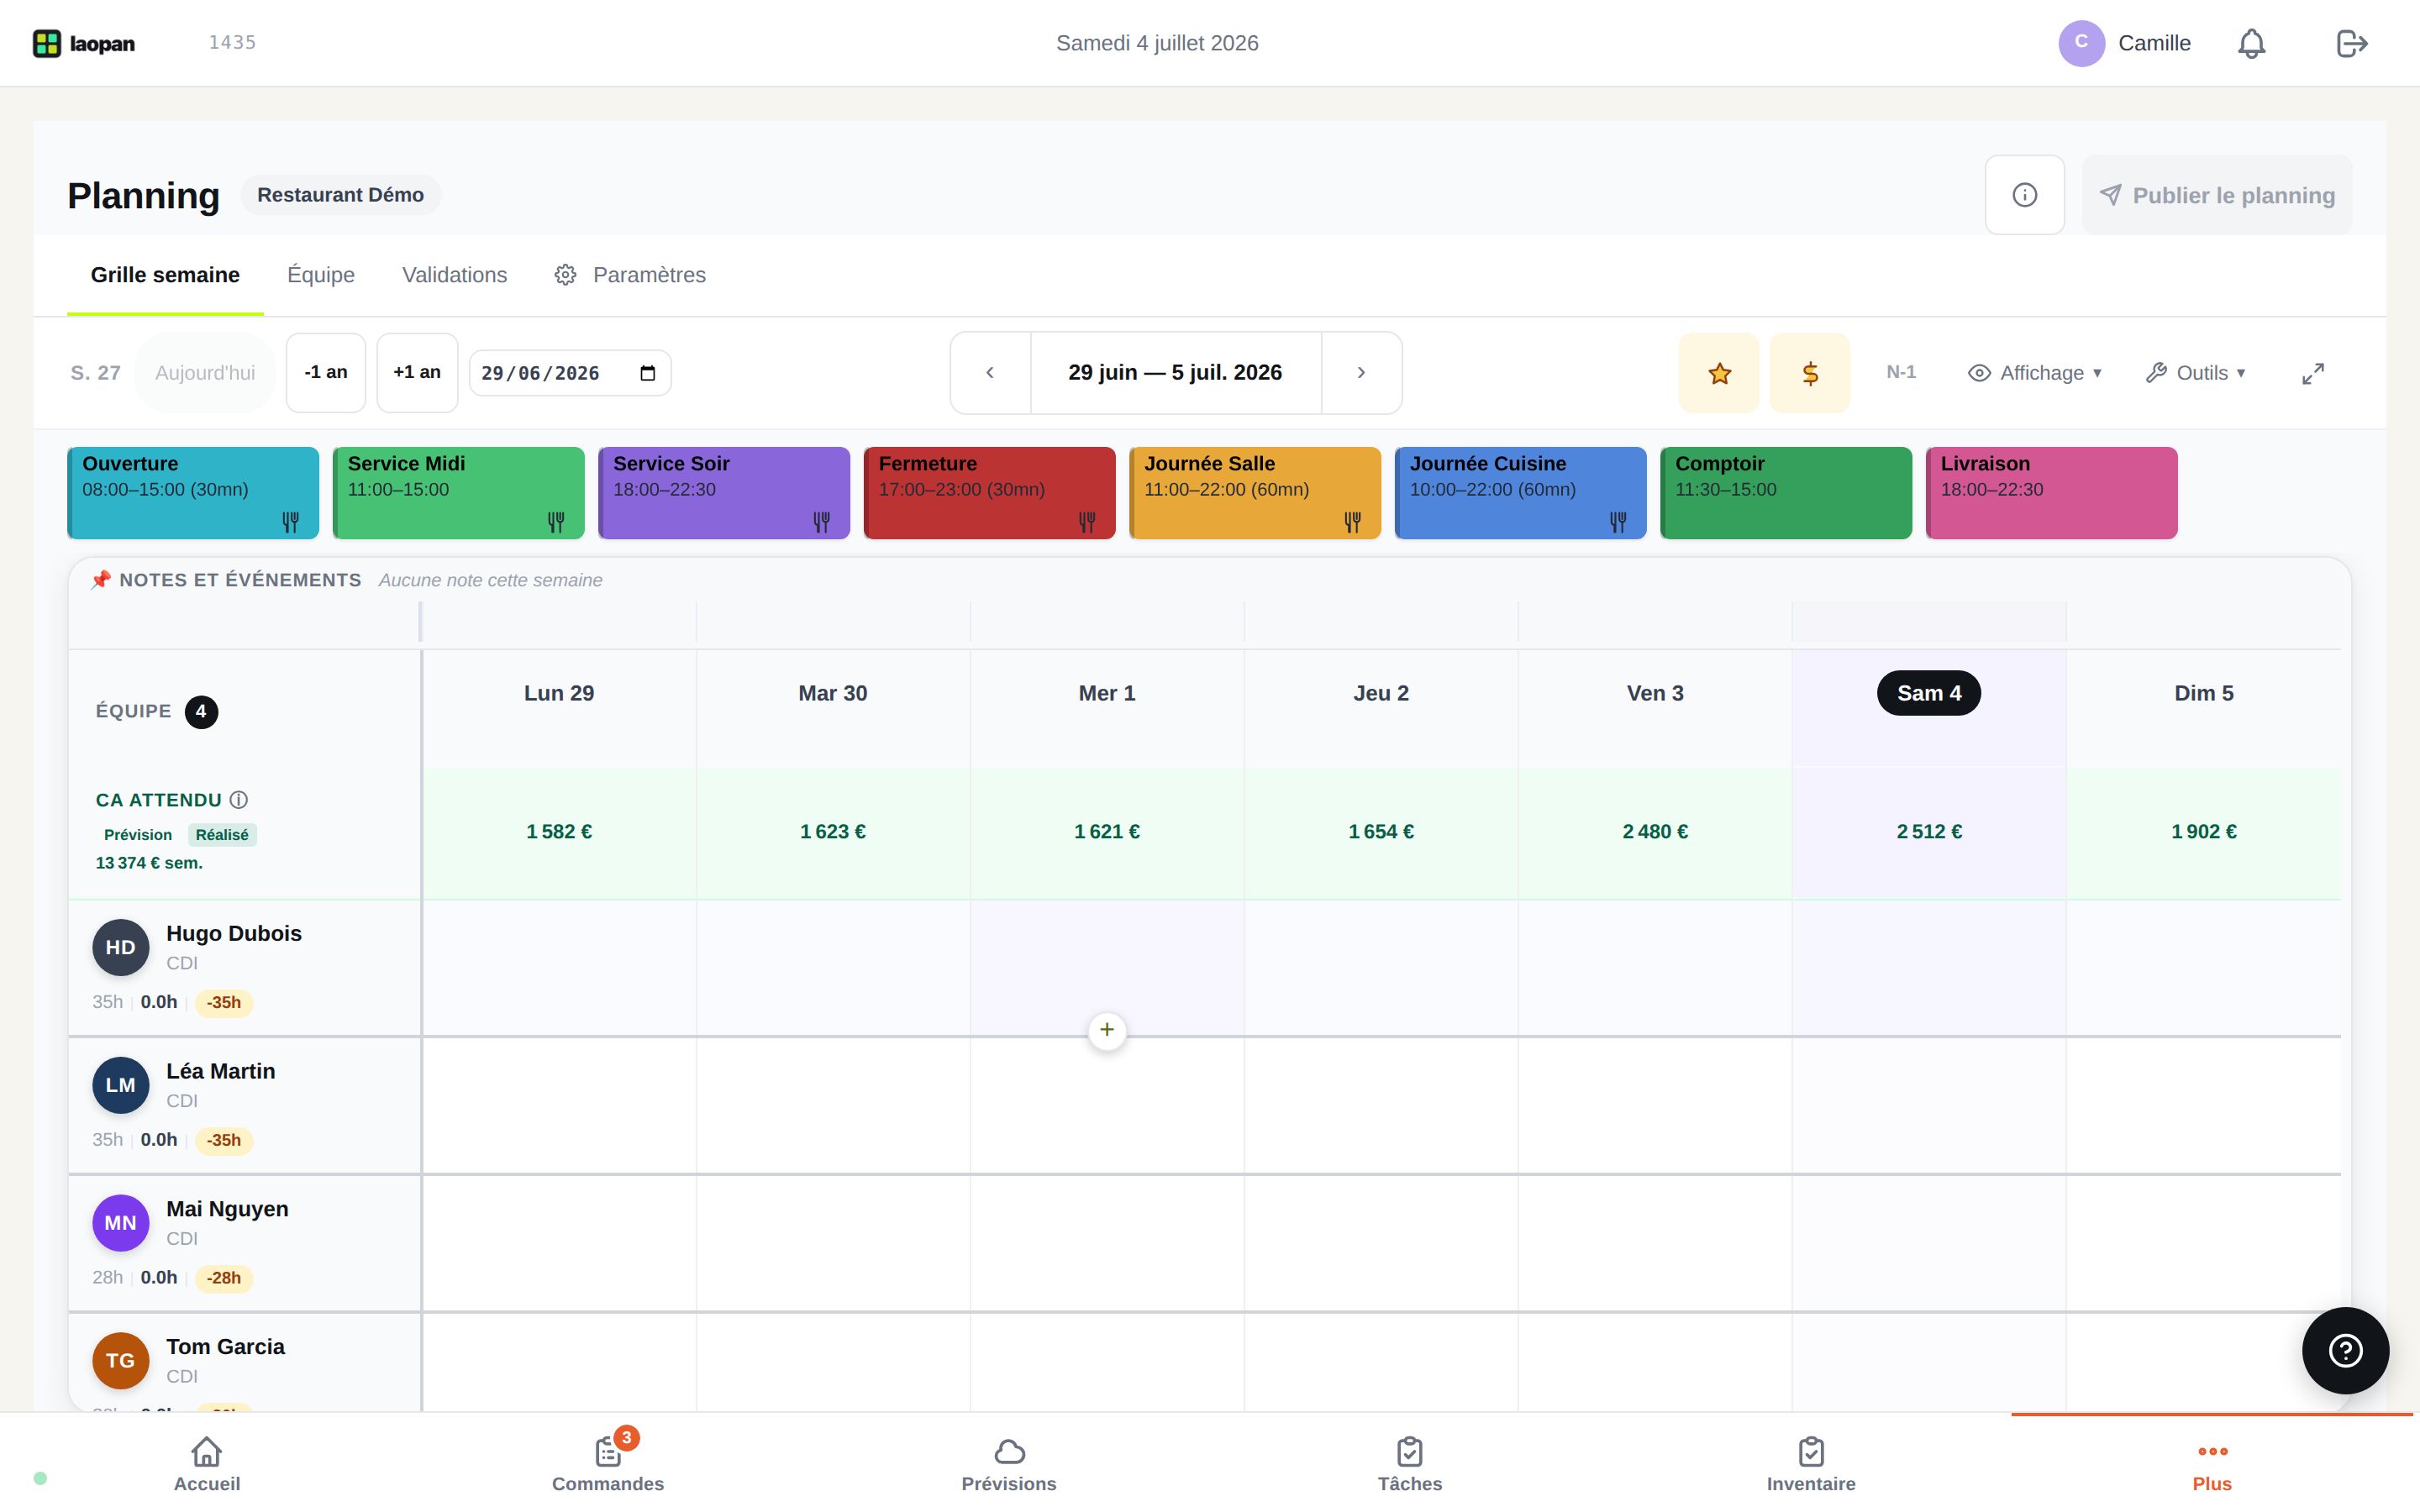Click Publier le planning
2420x1512 pixels.
click(x=2217, y=195)
